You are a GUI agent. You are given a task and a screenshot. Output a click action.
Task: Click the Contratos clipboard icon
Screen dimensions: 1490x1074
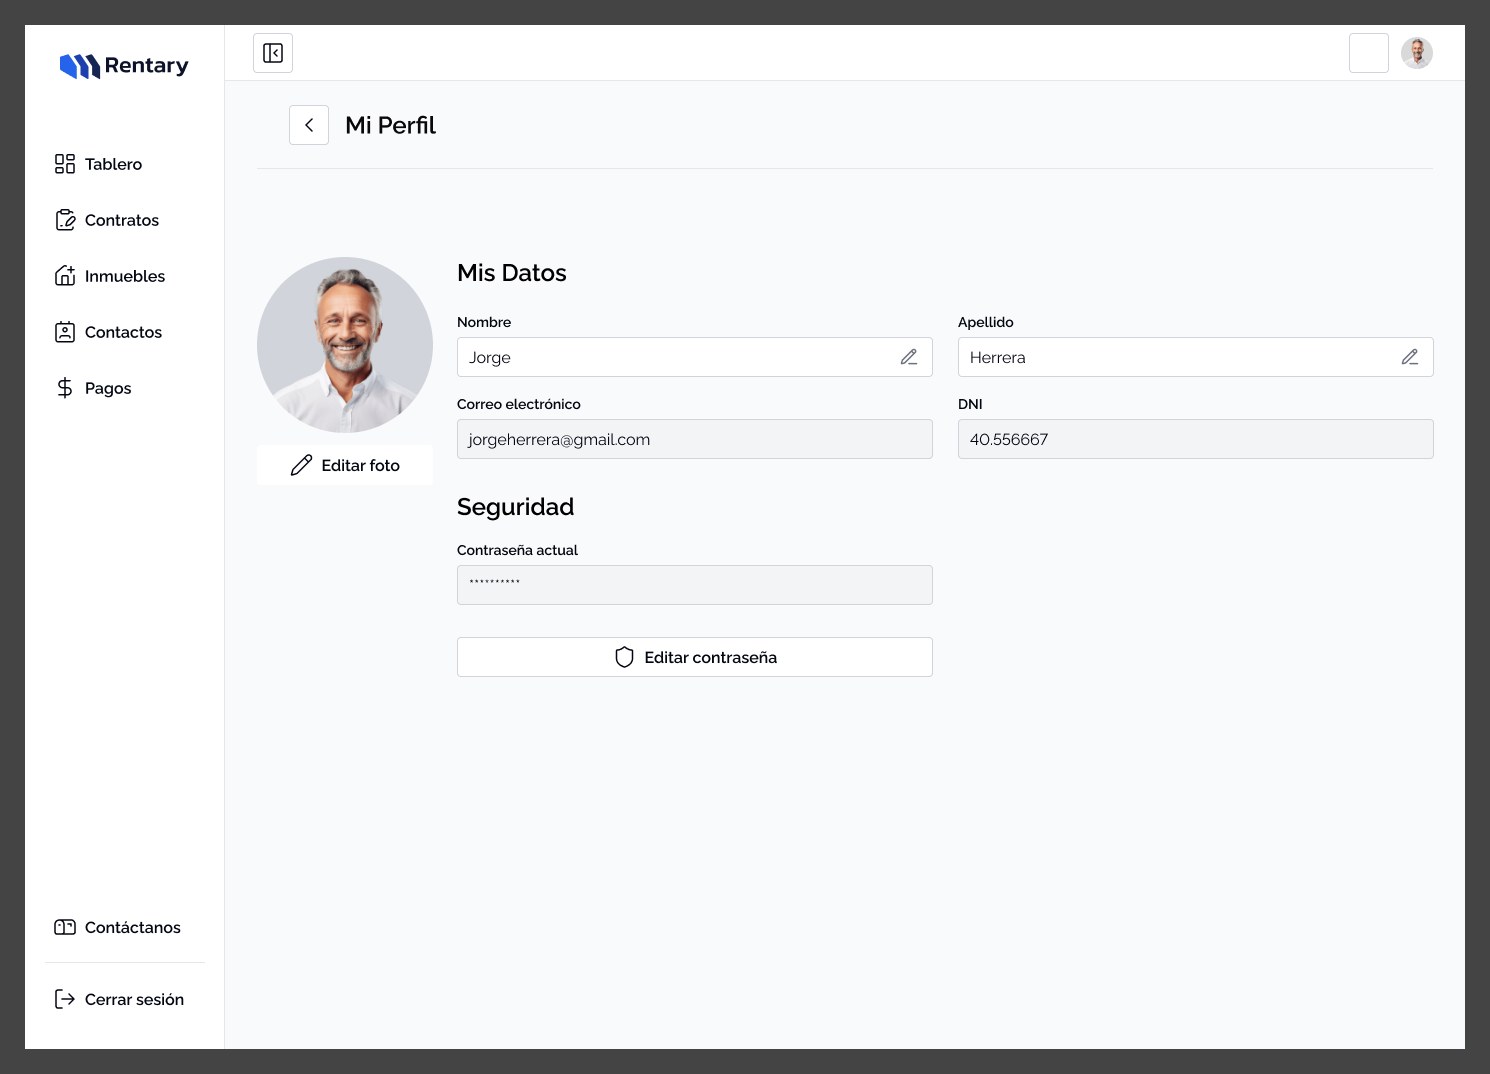pyautogui.click(x=65, y=220)
